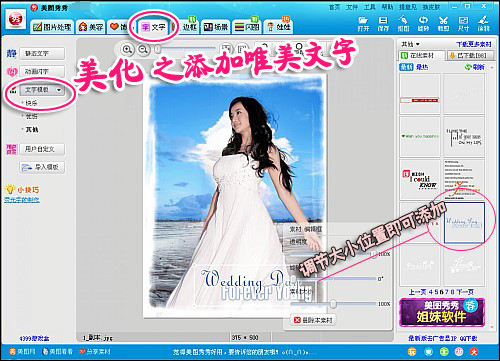The height and width of the screenshot is (361, 500).
Task: Expand the 文字模板 dropdown arrow
Action: 59,90
